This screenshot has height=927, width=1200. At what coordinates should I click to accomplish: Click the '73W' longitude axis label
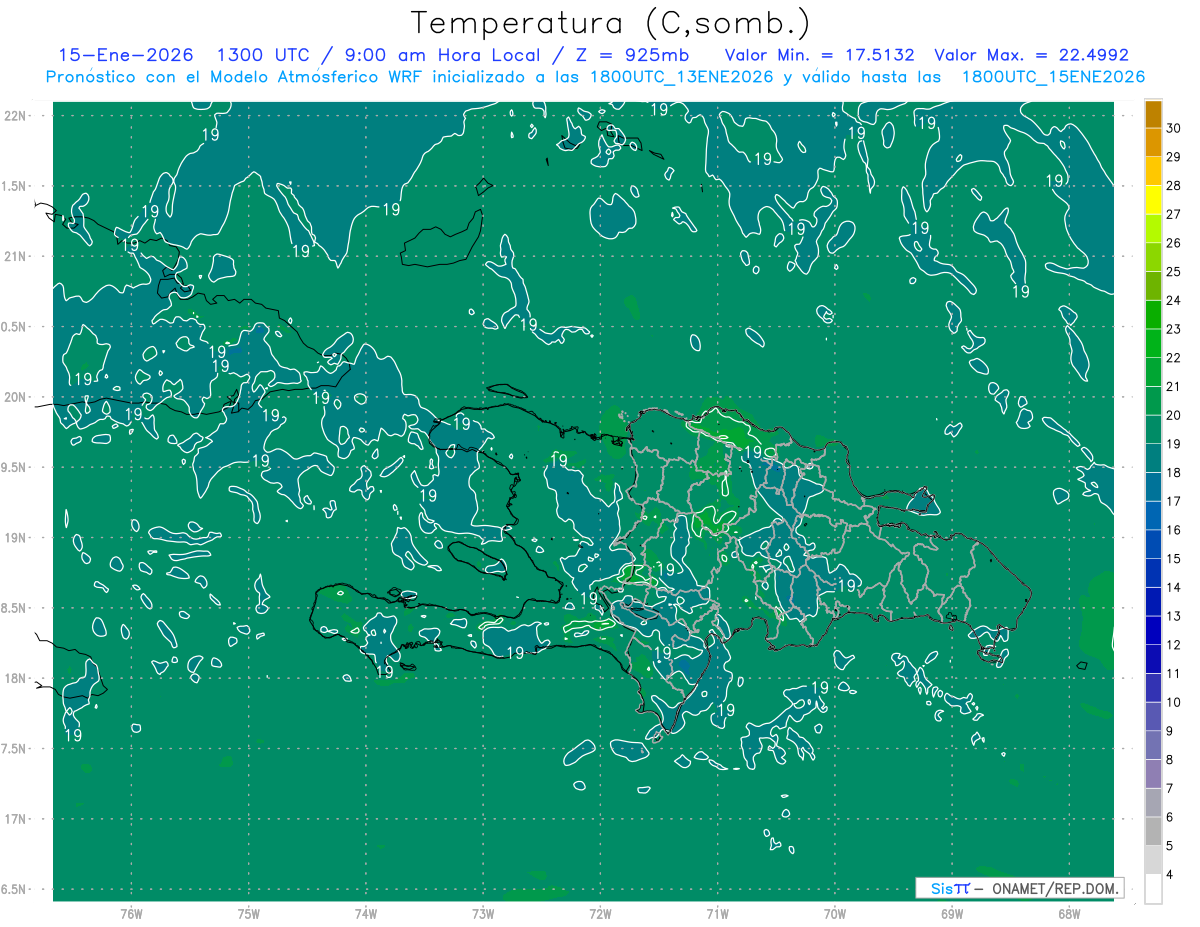483,914
